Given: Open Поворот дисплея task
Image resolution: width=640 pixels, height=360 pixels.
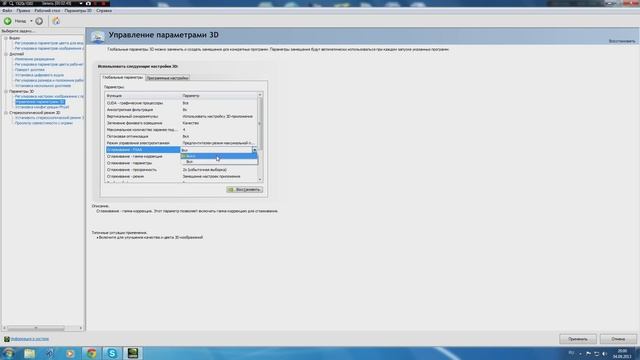Looking at the screenshot, I should tap(30, 70).
